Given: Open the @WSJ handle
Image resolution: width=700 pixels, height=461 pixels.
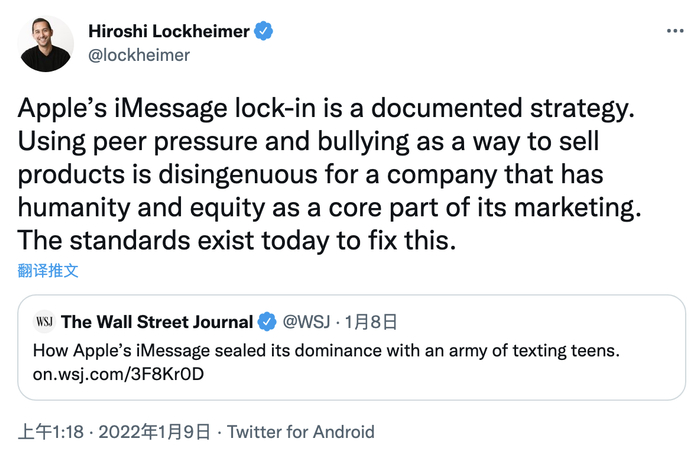Looking at the screenshot, I should (305, 322).
